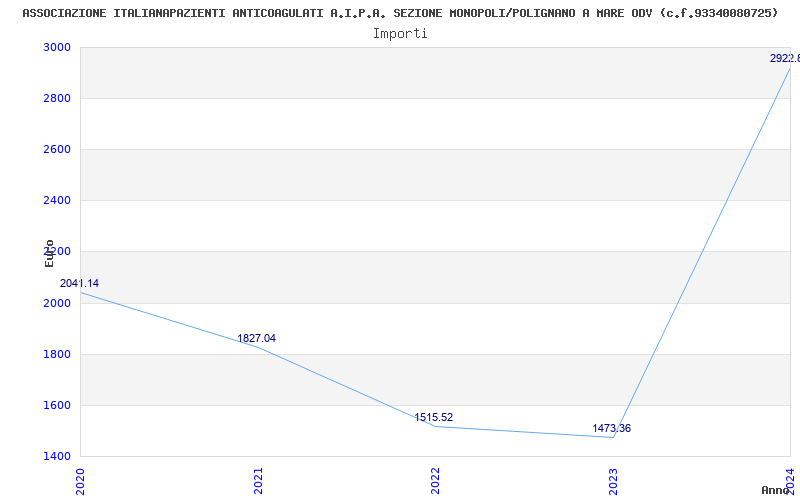Click the 'Euro' y-axis title
The height and width of the screenshot is (500, 800).
[49, 253]
